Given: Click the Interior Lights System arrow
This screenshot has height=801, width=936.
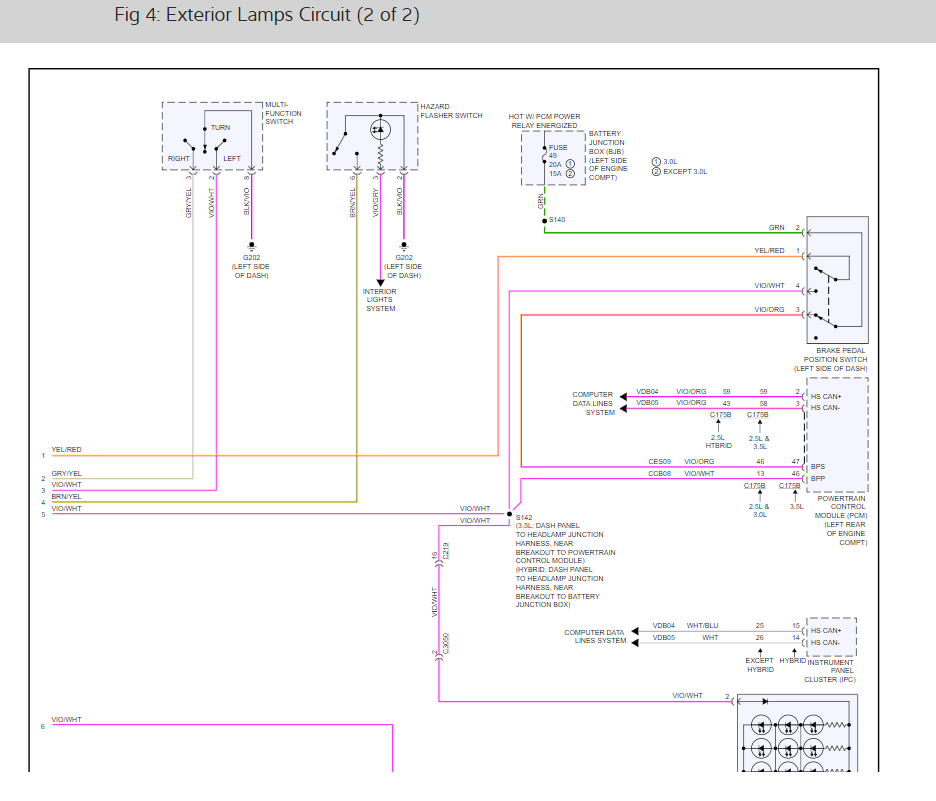Looking at the screenshot, I should coord(379,283).
